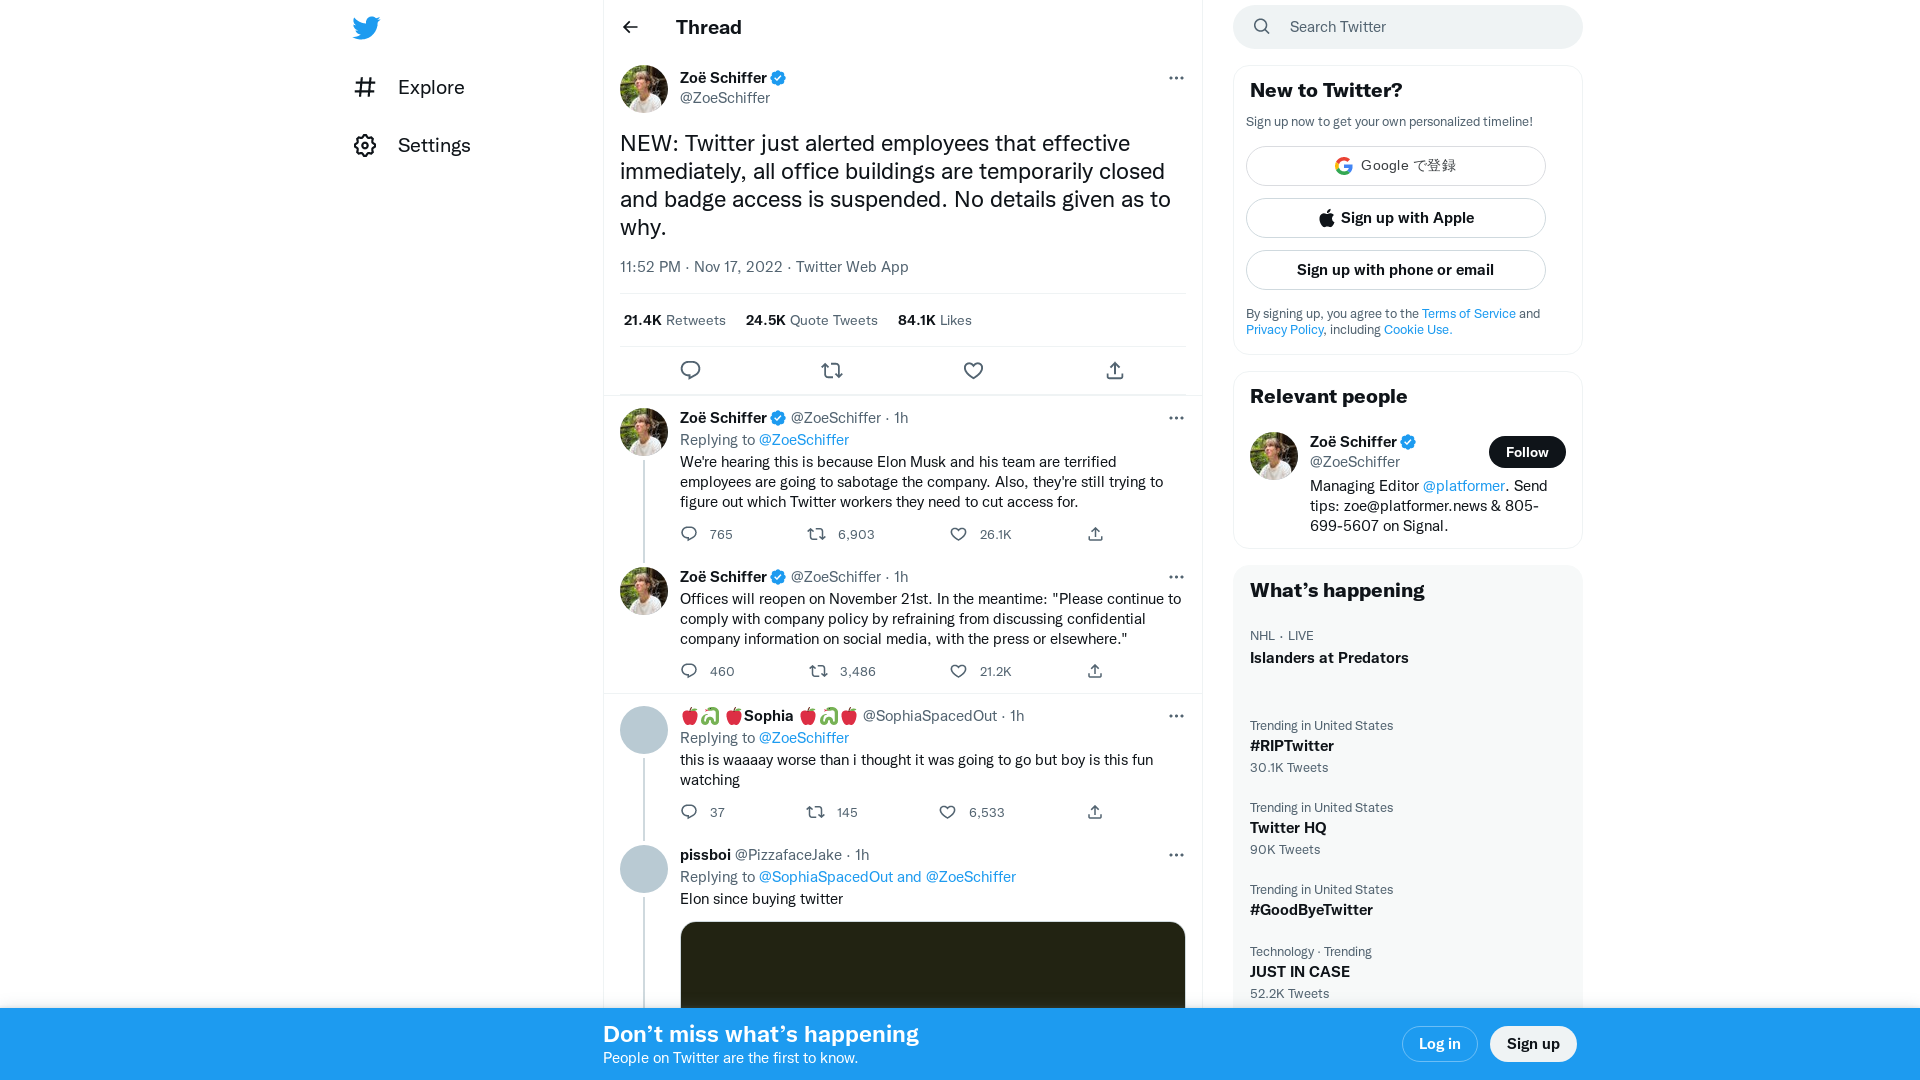Open the more options menu on the main tweet

pyautogui.click(x=1176, y=78)
